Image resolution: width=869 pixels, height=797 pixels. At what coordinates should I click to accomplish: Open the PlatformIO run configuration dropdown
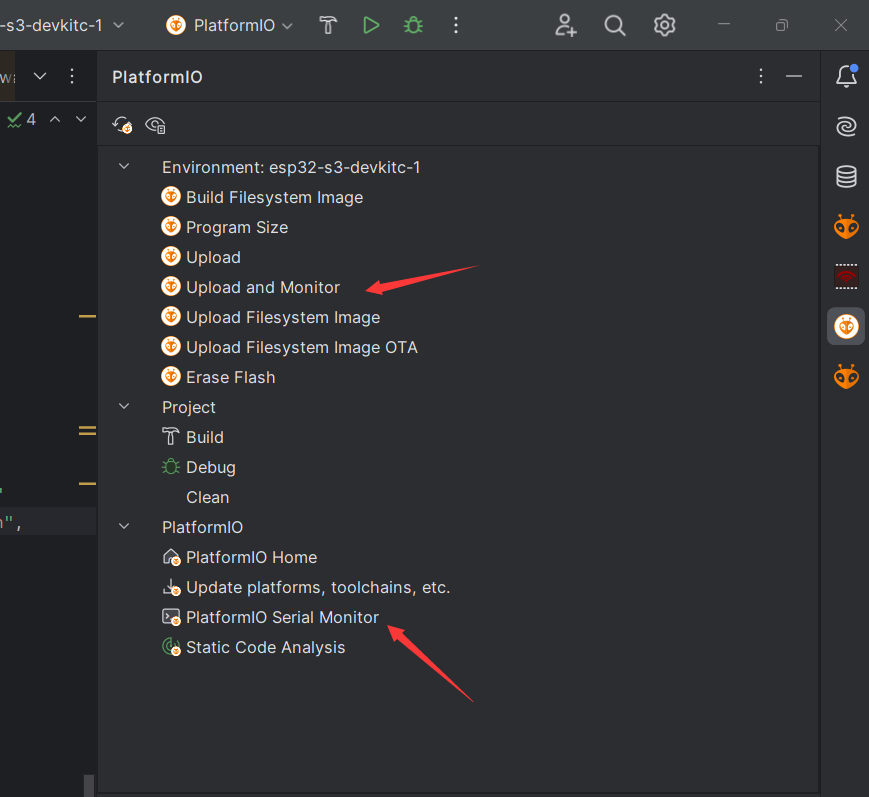coord(229,25)
